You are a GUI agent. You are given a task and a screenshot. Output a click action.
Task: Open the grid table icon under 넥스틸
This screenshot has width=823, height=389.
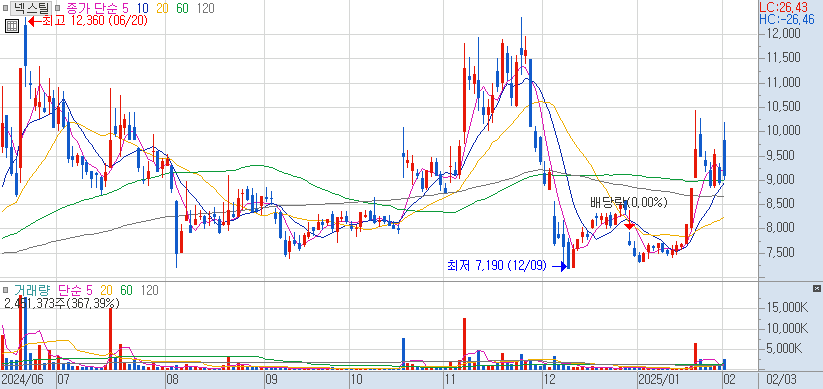coord(12,26)
